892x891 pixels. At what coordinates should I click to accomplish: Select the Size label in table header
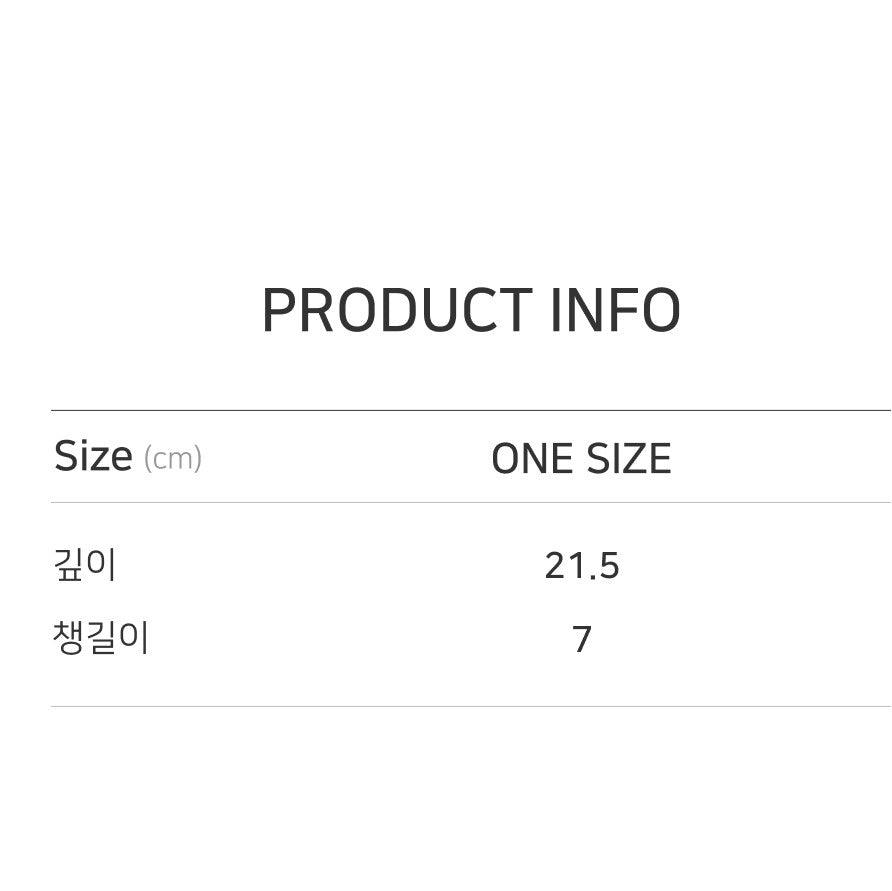point(93,457)
